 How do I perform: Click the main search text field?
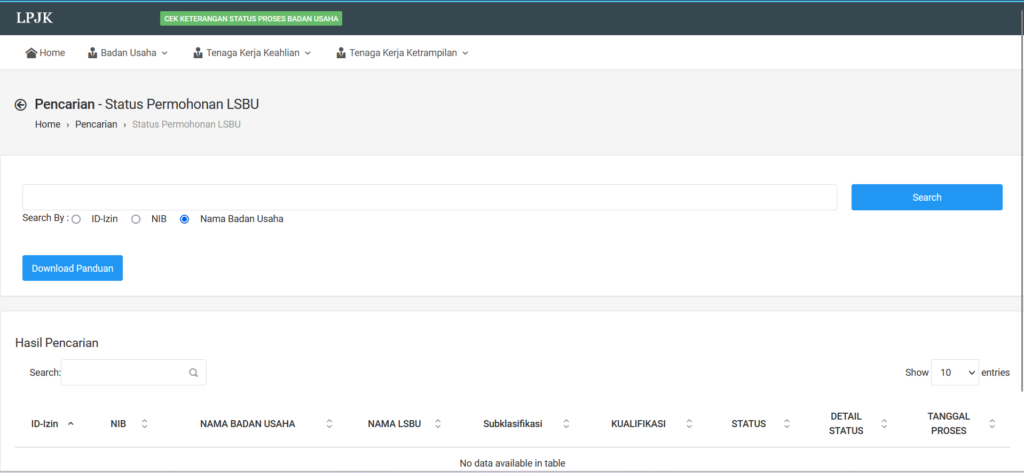pyautogui.click(x=429, y=197)
